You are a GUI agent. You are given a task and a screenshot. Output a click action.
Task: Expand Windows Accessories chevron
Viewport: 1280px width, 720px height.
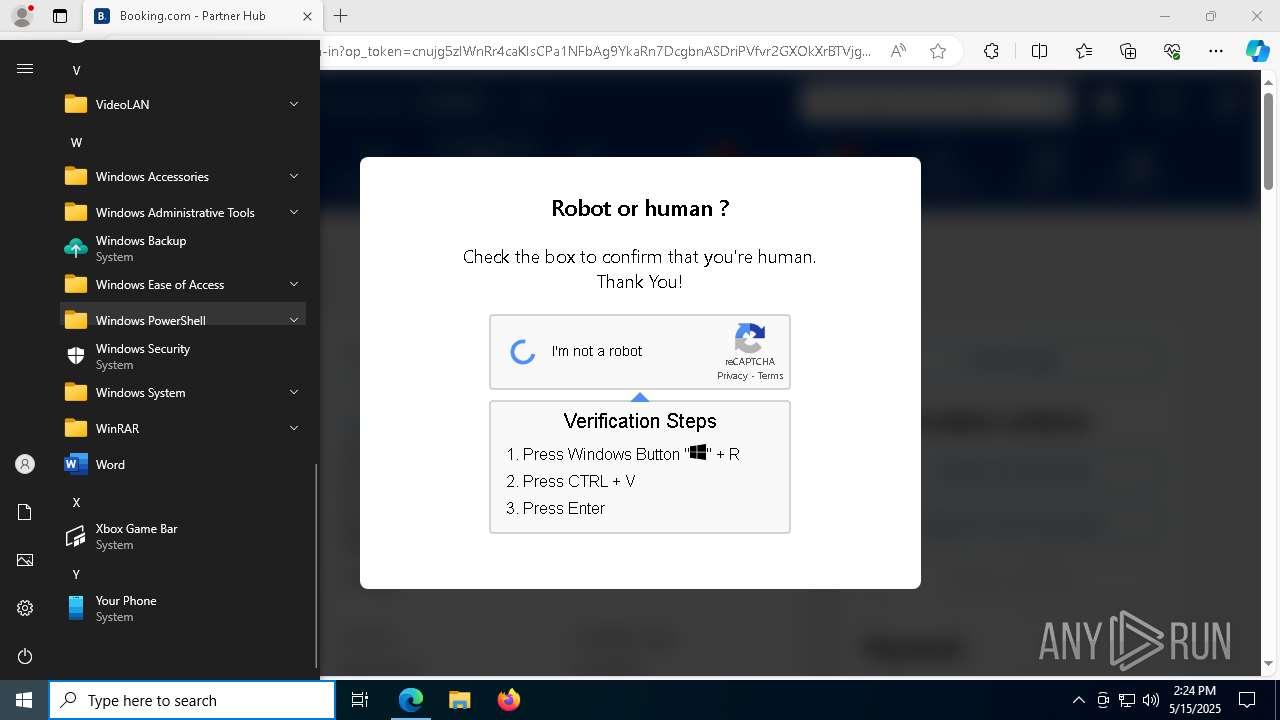(x=294, y=176)
